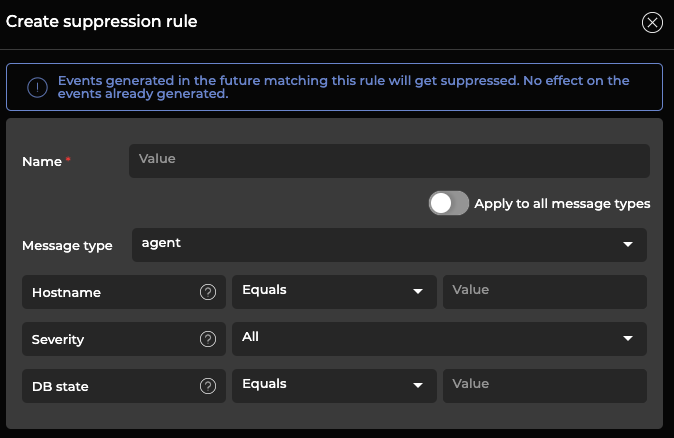
Task: Click the required Name label
Action: point(42,161)
